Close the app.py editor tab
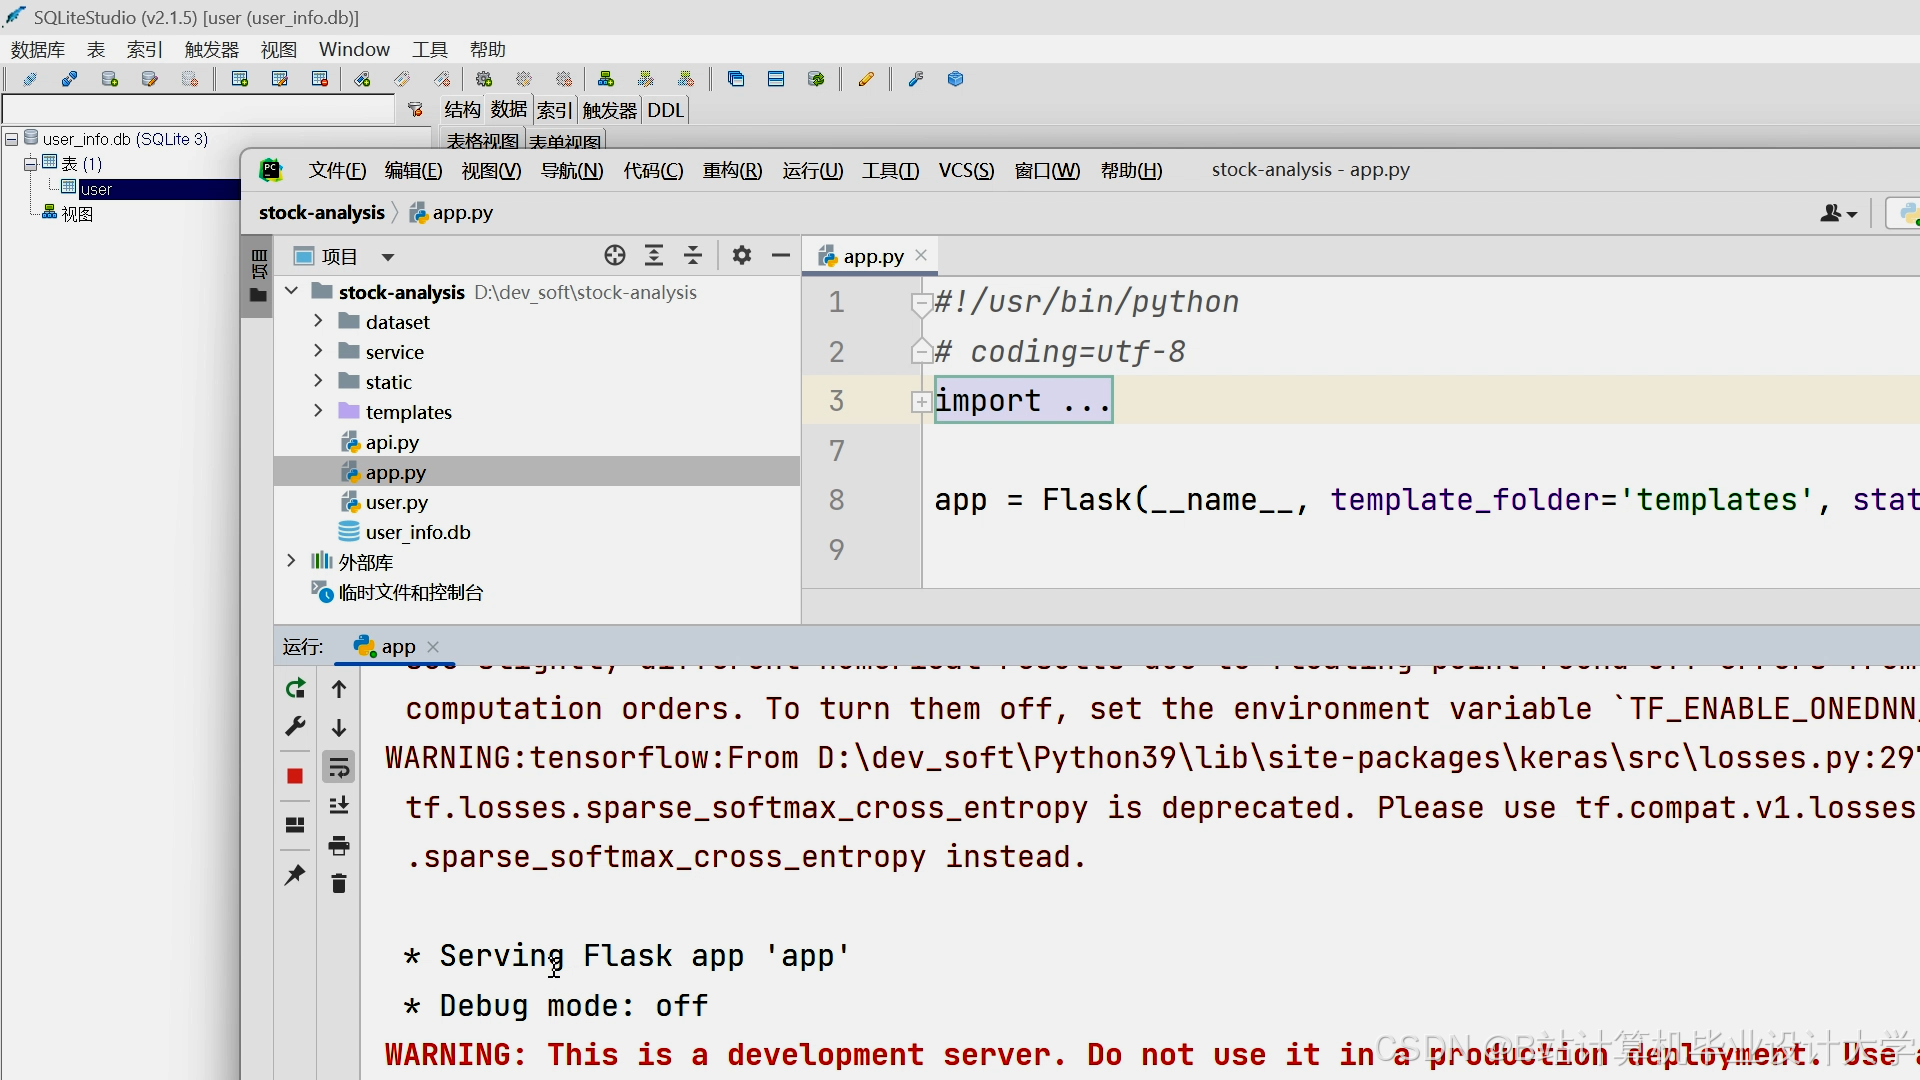 [921, 255]
